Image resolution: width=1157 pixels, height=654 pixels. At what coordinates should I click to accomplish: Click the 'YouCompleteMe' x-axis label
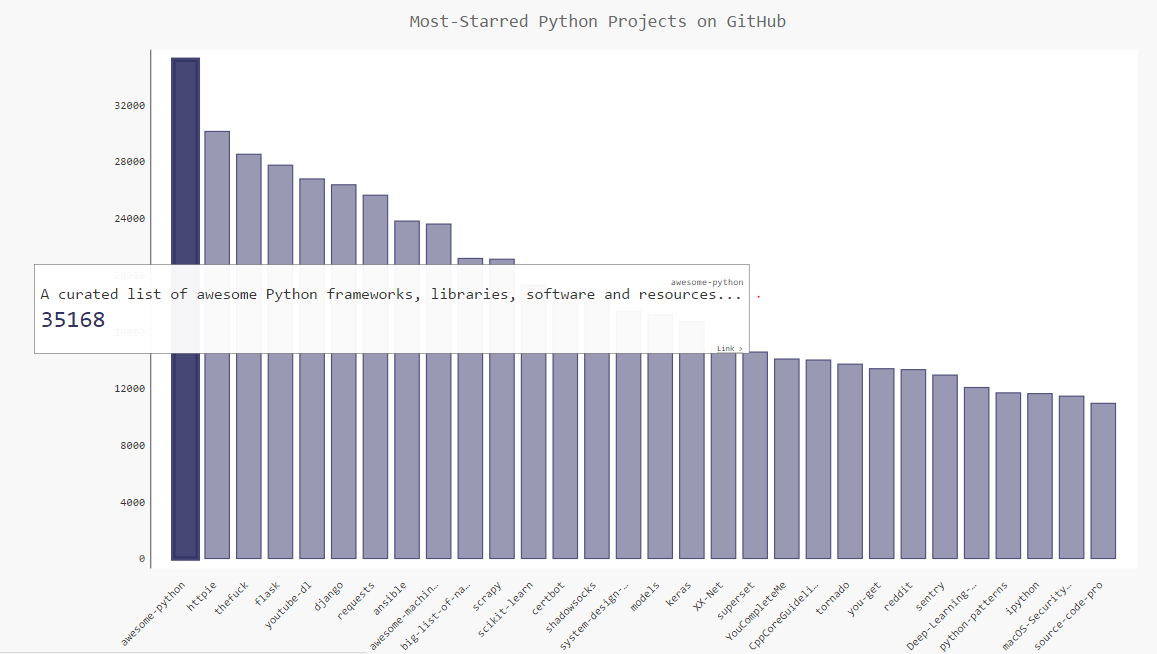point(756,612)
